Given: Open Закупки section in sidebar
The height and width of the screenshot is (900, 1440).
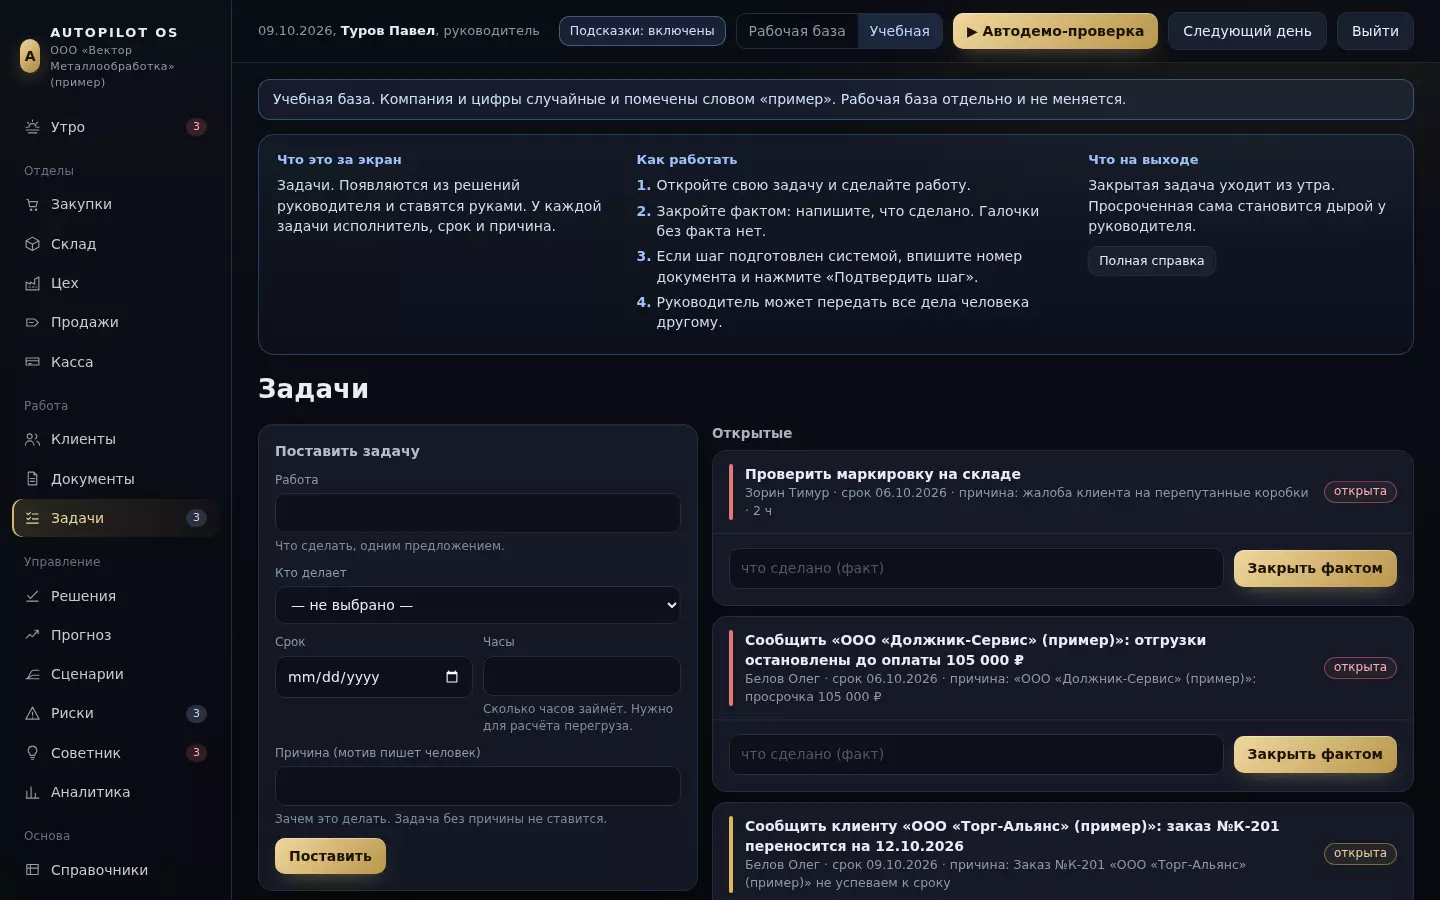Looking at the screenshot, I should point(115,204).
